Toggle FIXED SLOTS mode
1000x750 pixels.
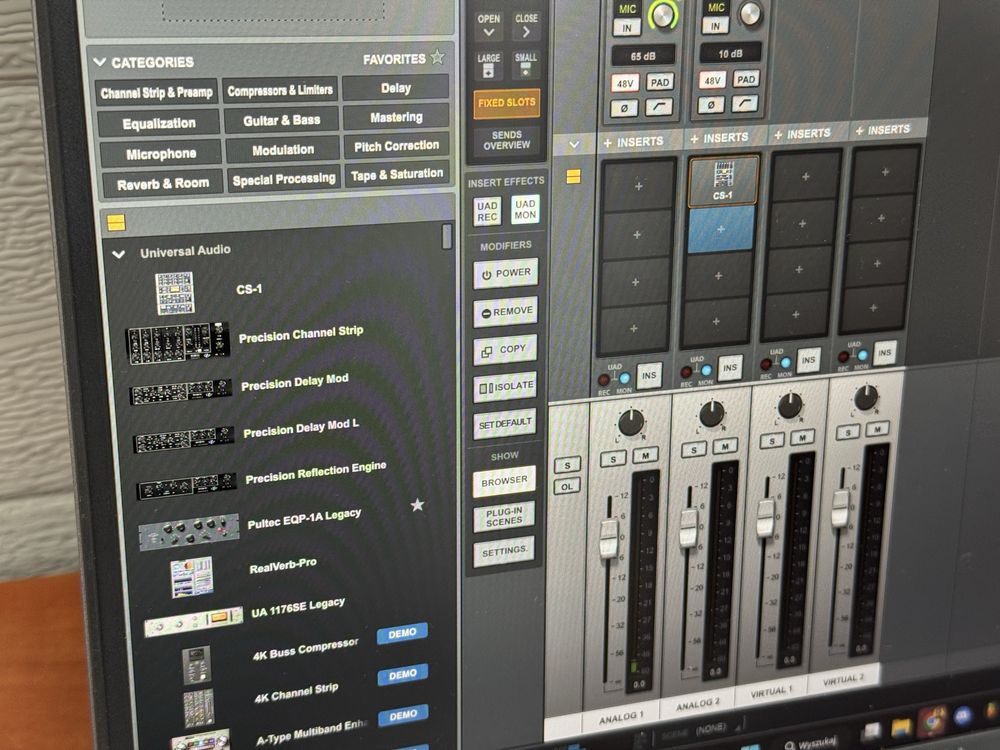pyautogui.click(x=506, y=103)
